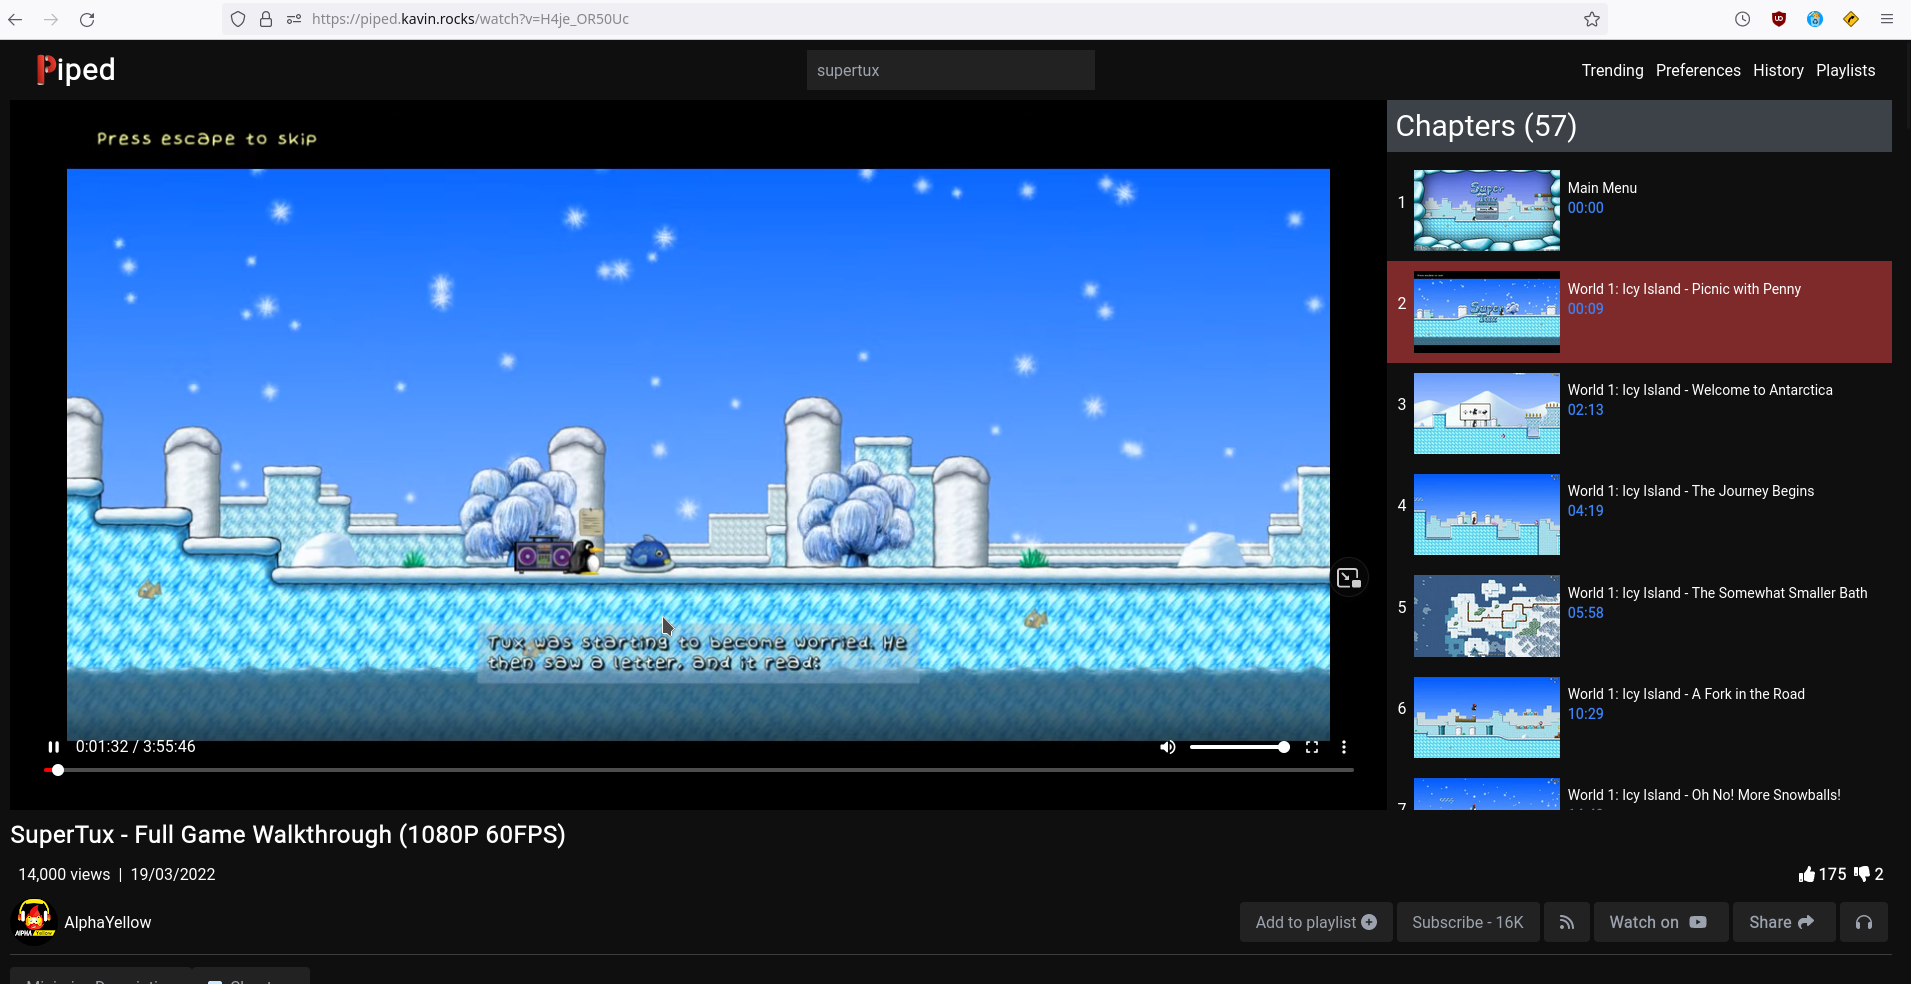The width and height of the screenshot is (1911, 984).
Task: Open the Playlists page
Action: (x=1845, y=70)
